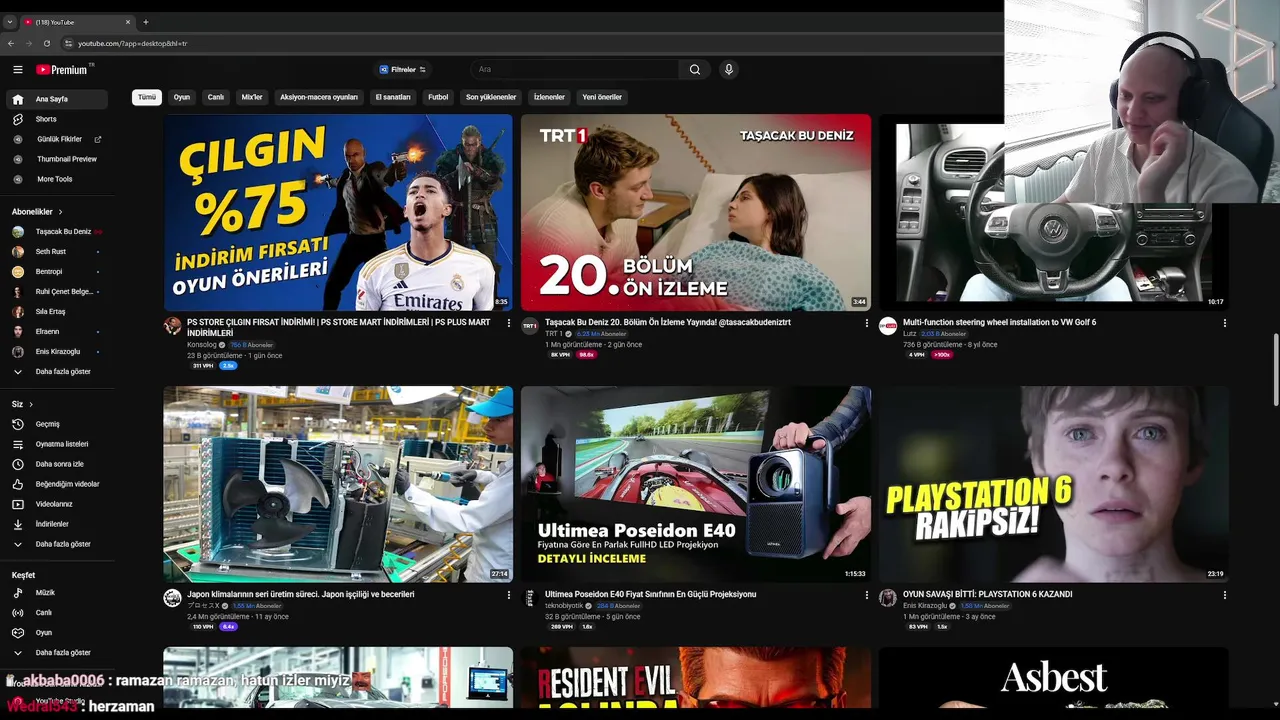Open Konsolog channel avatar beside PS Store video
Image resolution: width=1280 pixels, height=720 pixels.
click(173, 326)
